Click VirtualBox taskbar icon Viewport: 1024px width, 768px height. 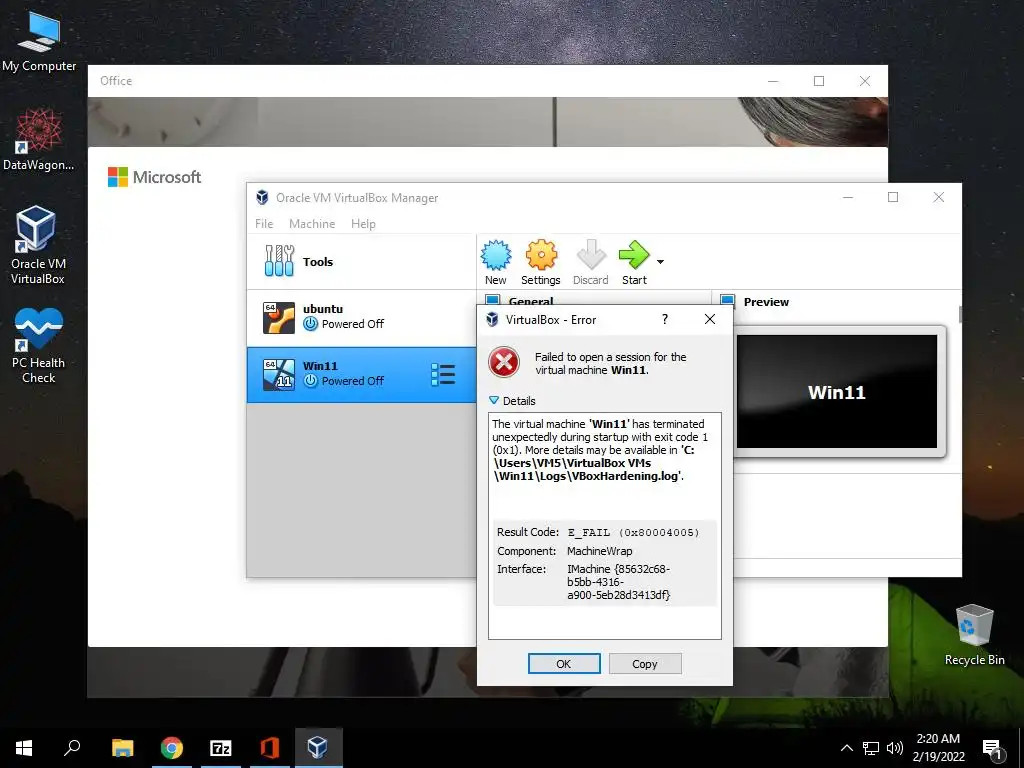click(318, 748)
